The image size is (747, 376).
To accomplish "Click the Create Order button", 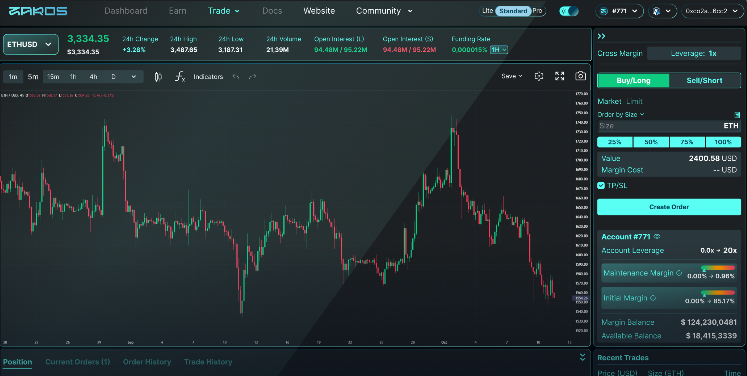I will 669,207.
